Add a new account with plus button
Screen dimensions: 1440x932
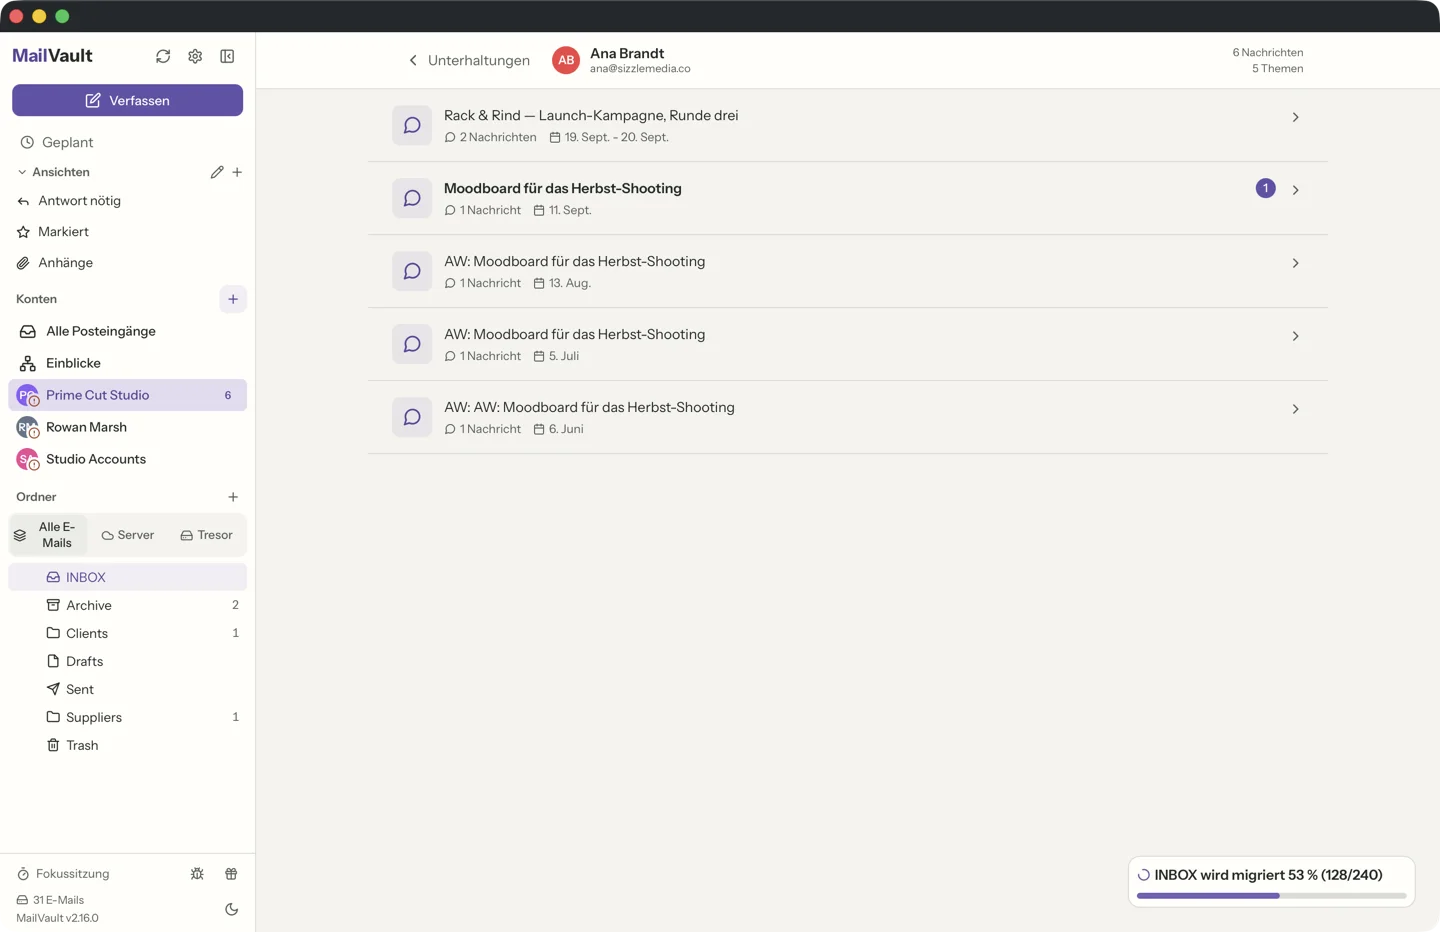tap(233, 299)
